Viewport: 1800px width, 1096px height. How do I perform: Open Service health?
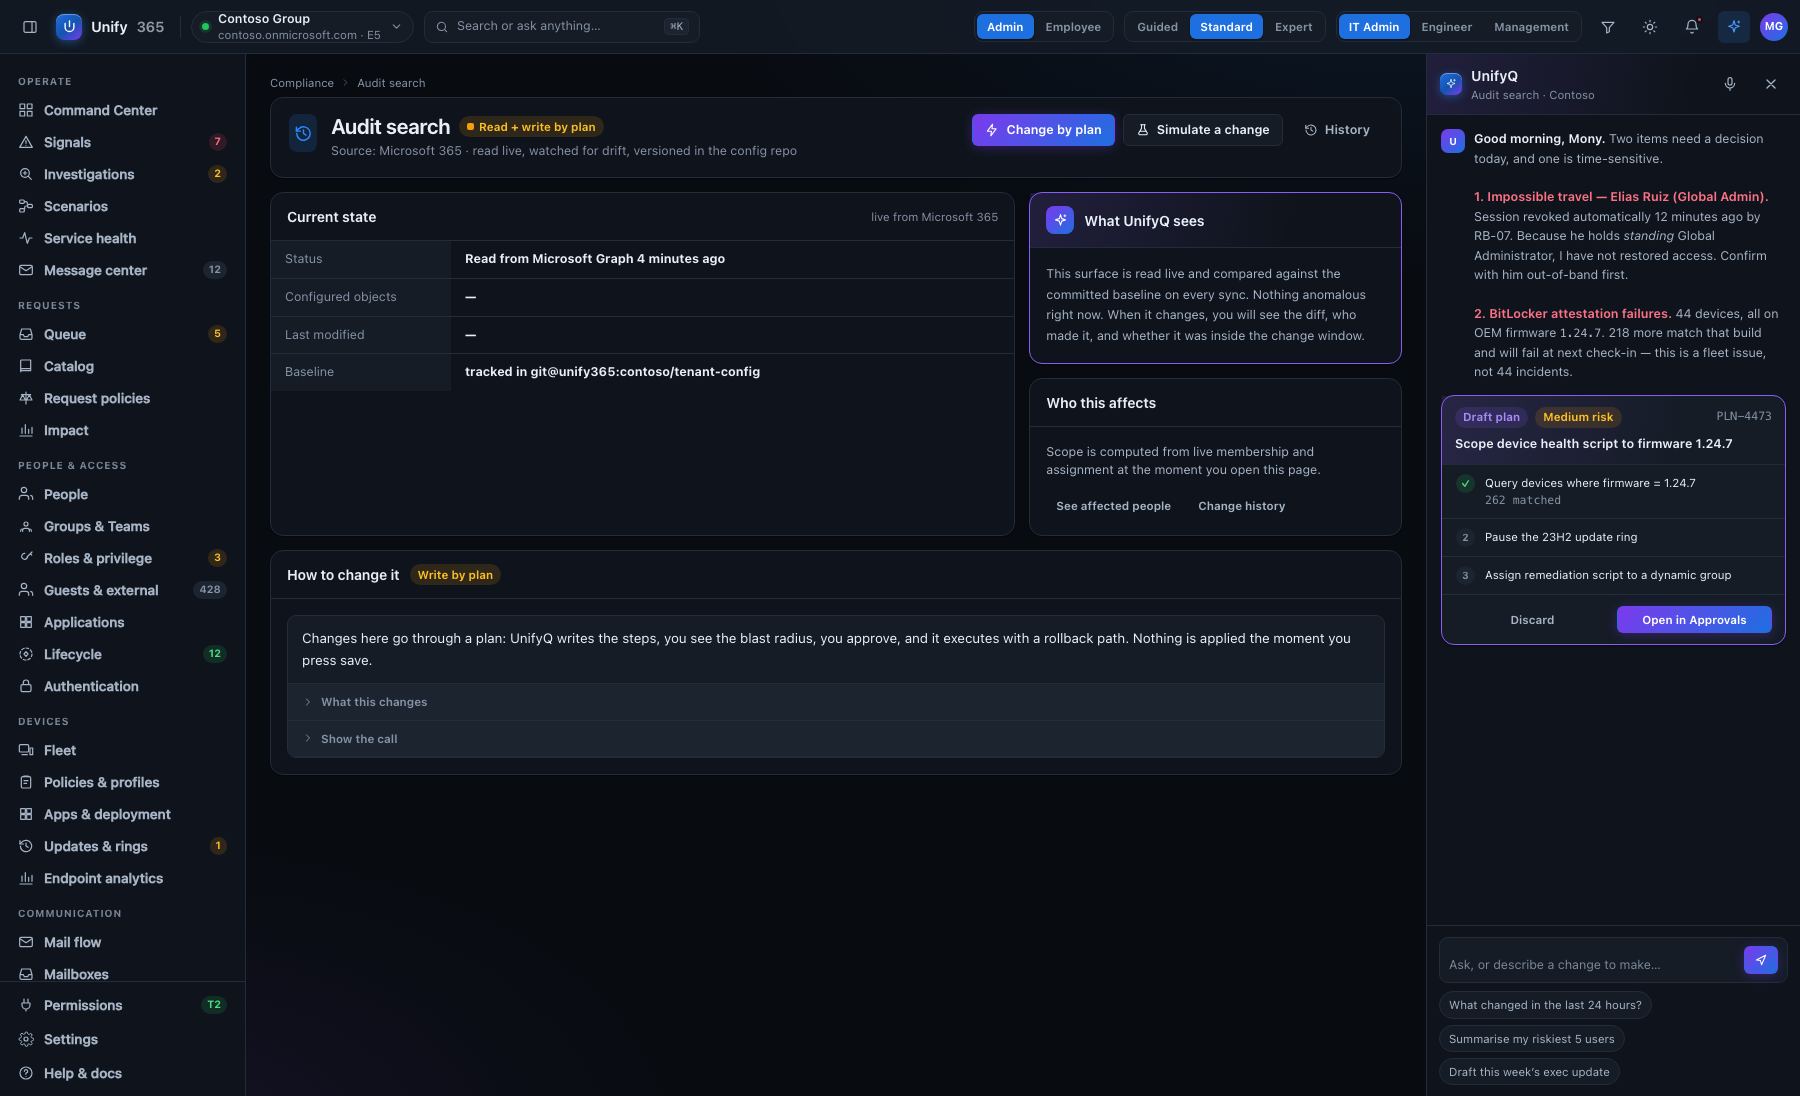(122, 238)
